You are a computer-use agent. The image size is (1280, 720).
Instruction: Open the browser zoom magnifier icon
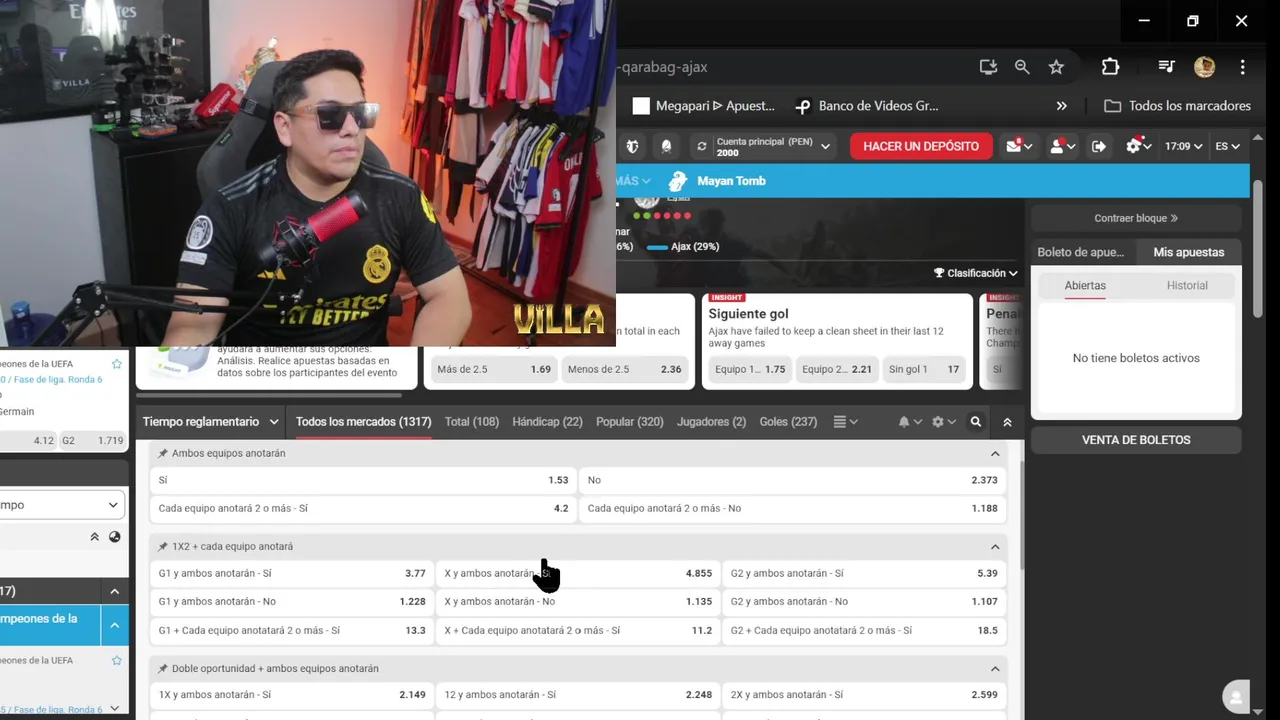pyautogui.click(x=1022, y=67)
